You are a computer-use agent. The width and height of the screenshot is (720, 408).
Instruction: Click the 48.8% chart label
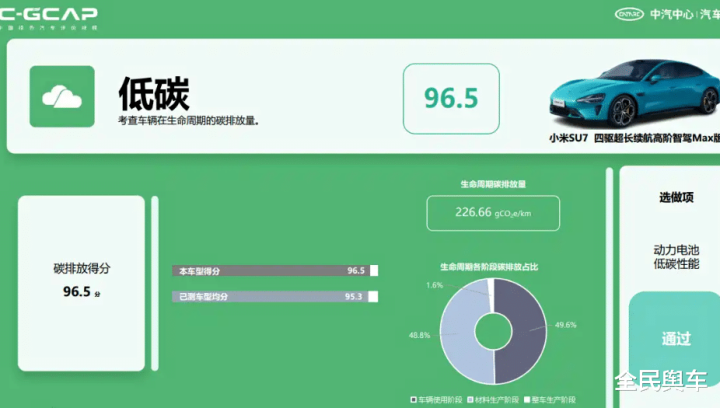coord(419,335)
